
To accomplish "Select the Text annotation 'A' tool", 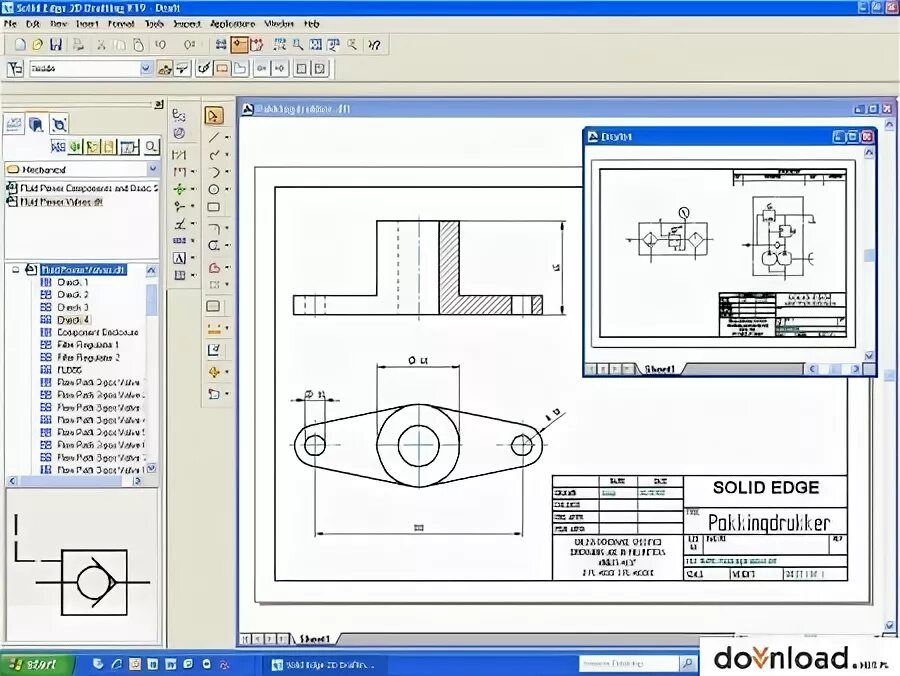I will coord(179,258).
